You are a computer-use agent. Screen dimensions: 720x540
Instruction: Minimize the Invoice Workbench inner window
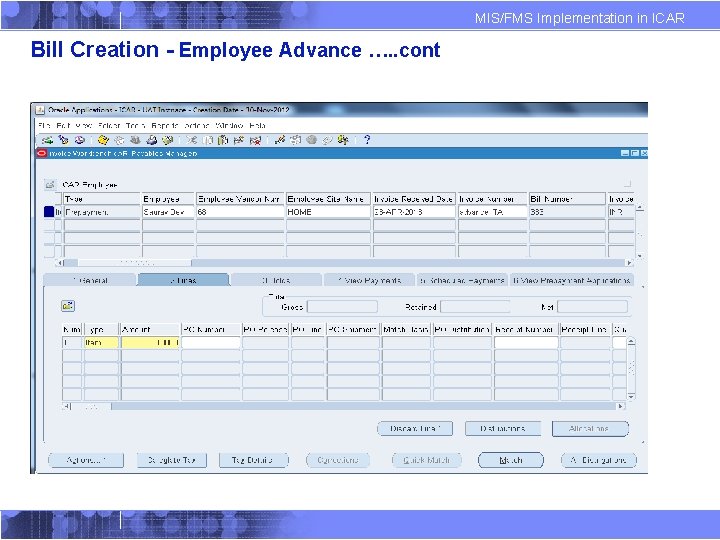(625, 153)
